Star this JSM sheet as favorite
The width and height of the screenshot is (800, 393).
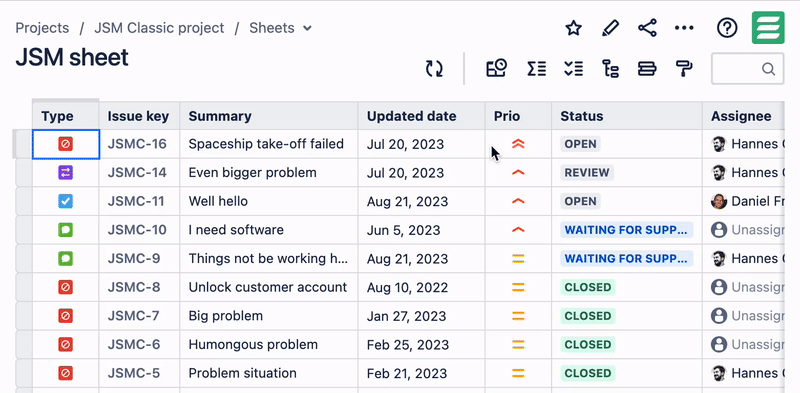(573, 28)
